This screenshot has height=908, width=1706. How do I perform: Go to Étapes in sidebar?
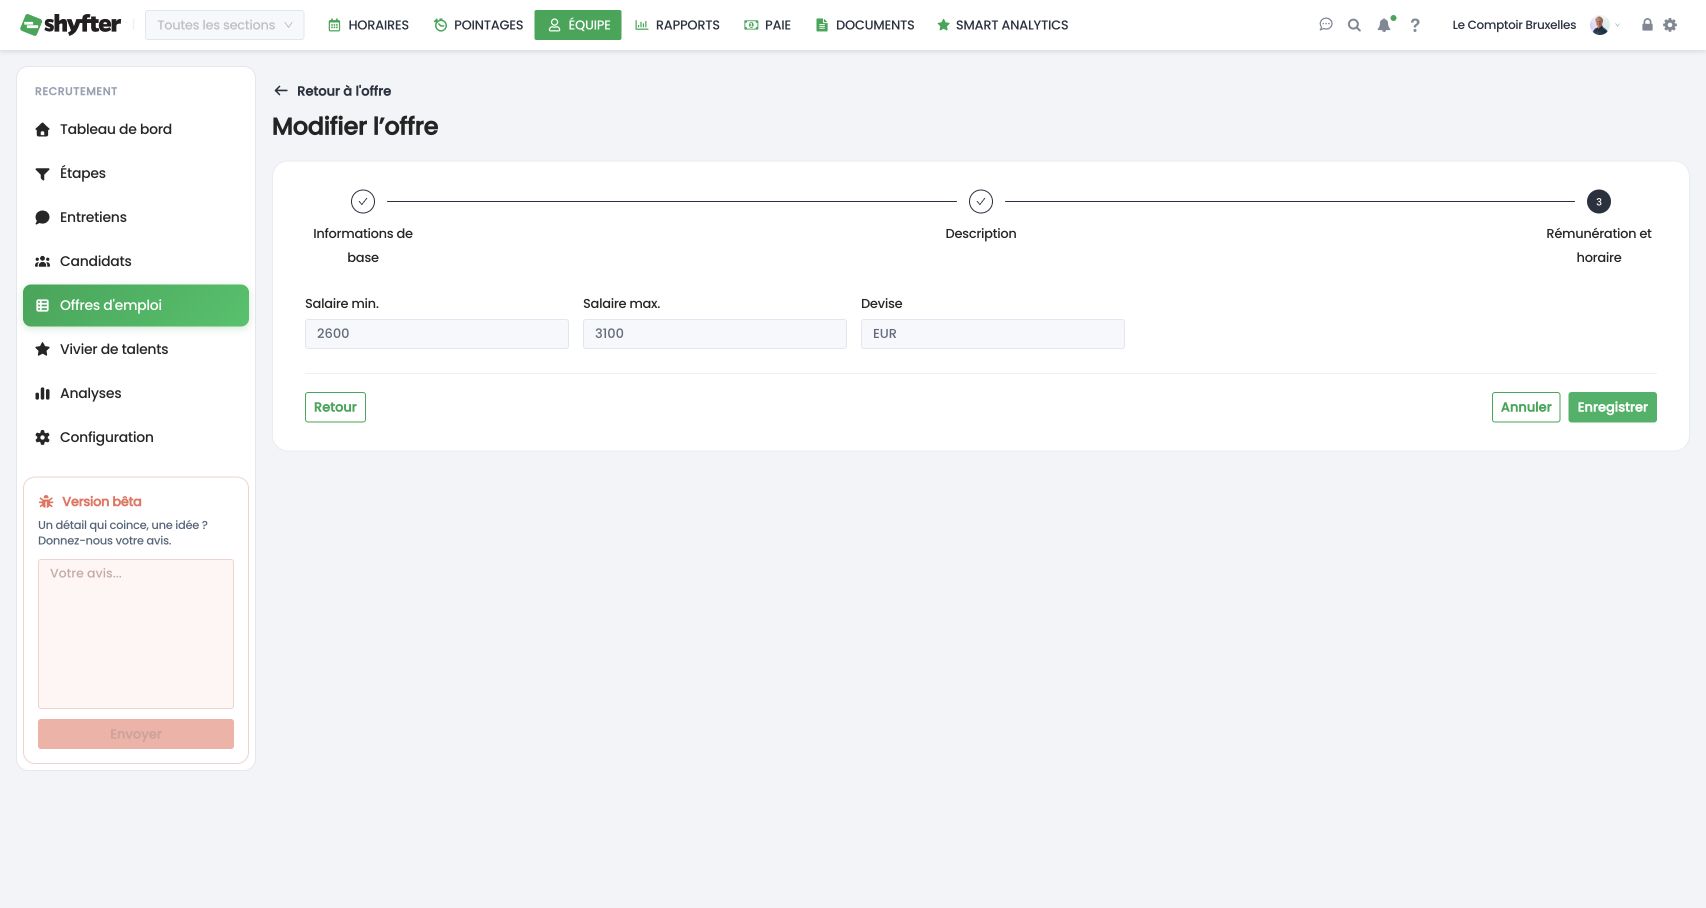click(136, 173)
